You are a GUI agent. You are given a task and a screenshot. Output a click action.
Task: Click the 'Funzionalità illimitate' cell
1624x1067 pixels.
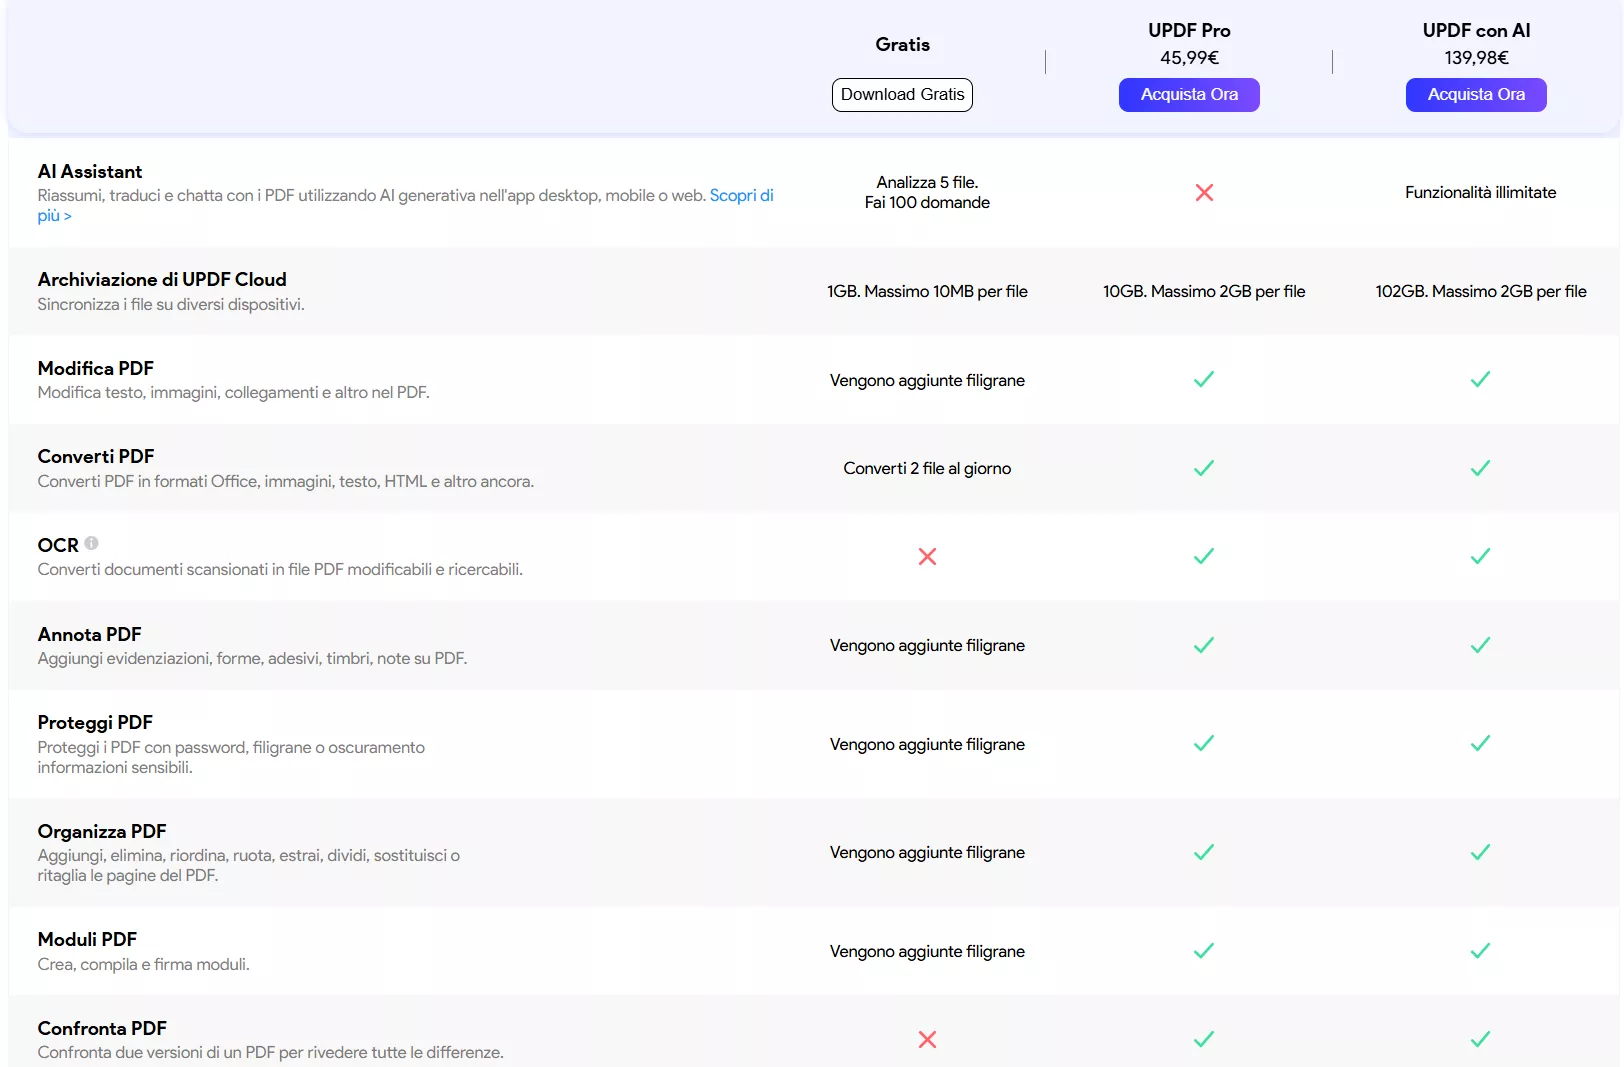click(x=1481, y=192)
